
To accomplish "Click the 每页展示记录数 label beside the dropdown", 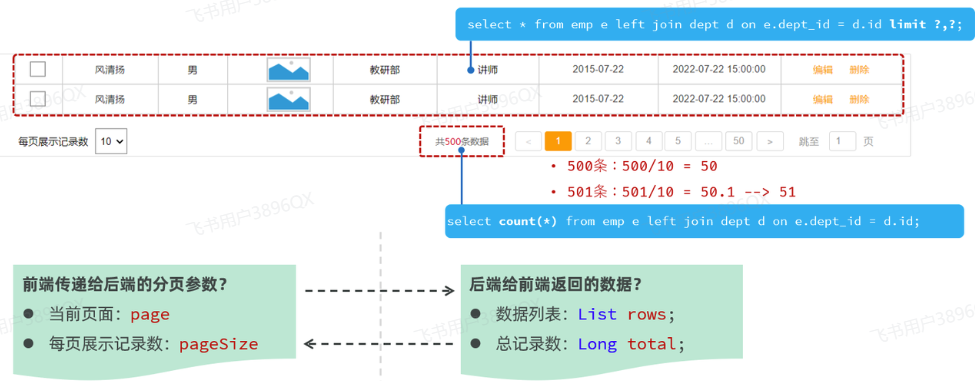I will tap(53, 142).
